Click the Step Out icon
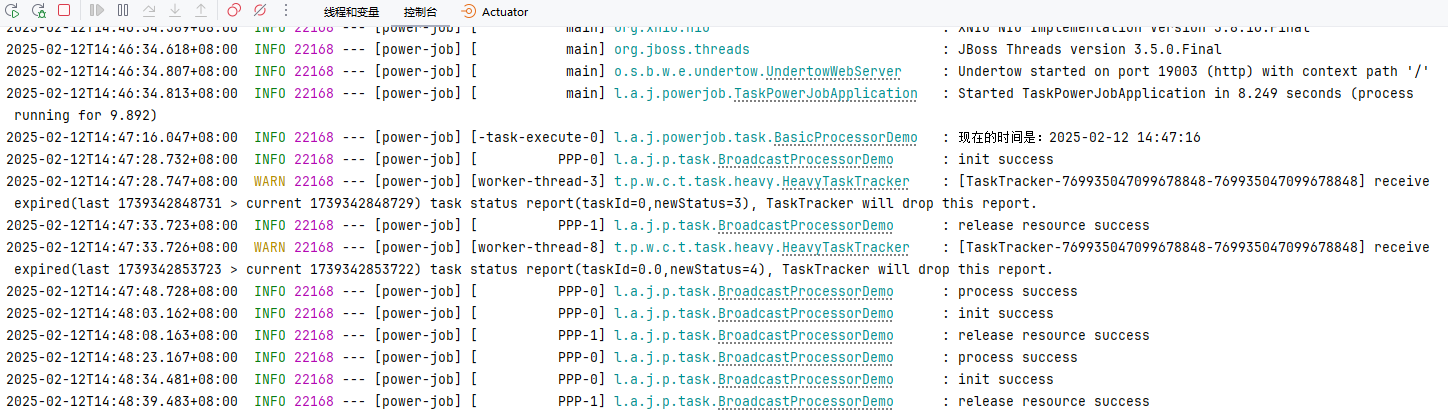Viewport: 1448px width, 417px height. [201, 11]
